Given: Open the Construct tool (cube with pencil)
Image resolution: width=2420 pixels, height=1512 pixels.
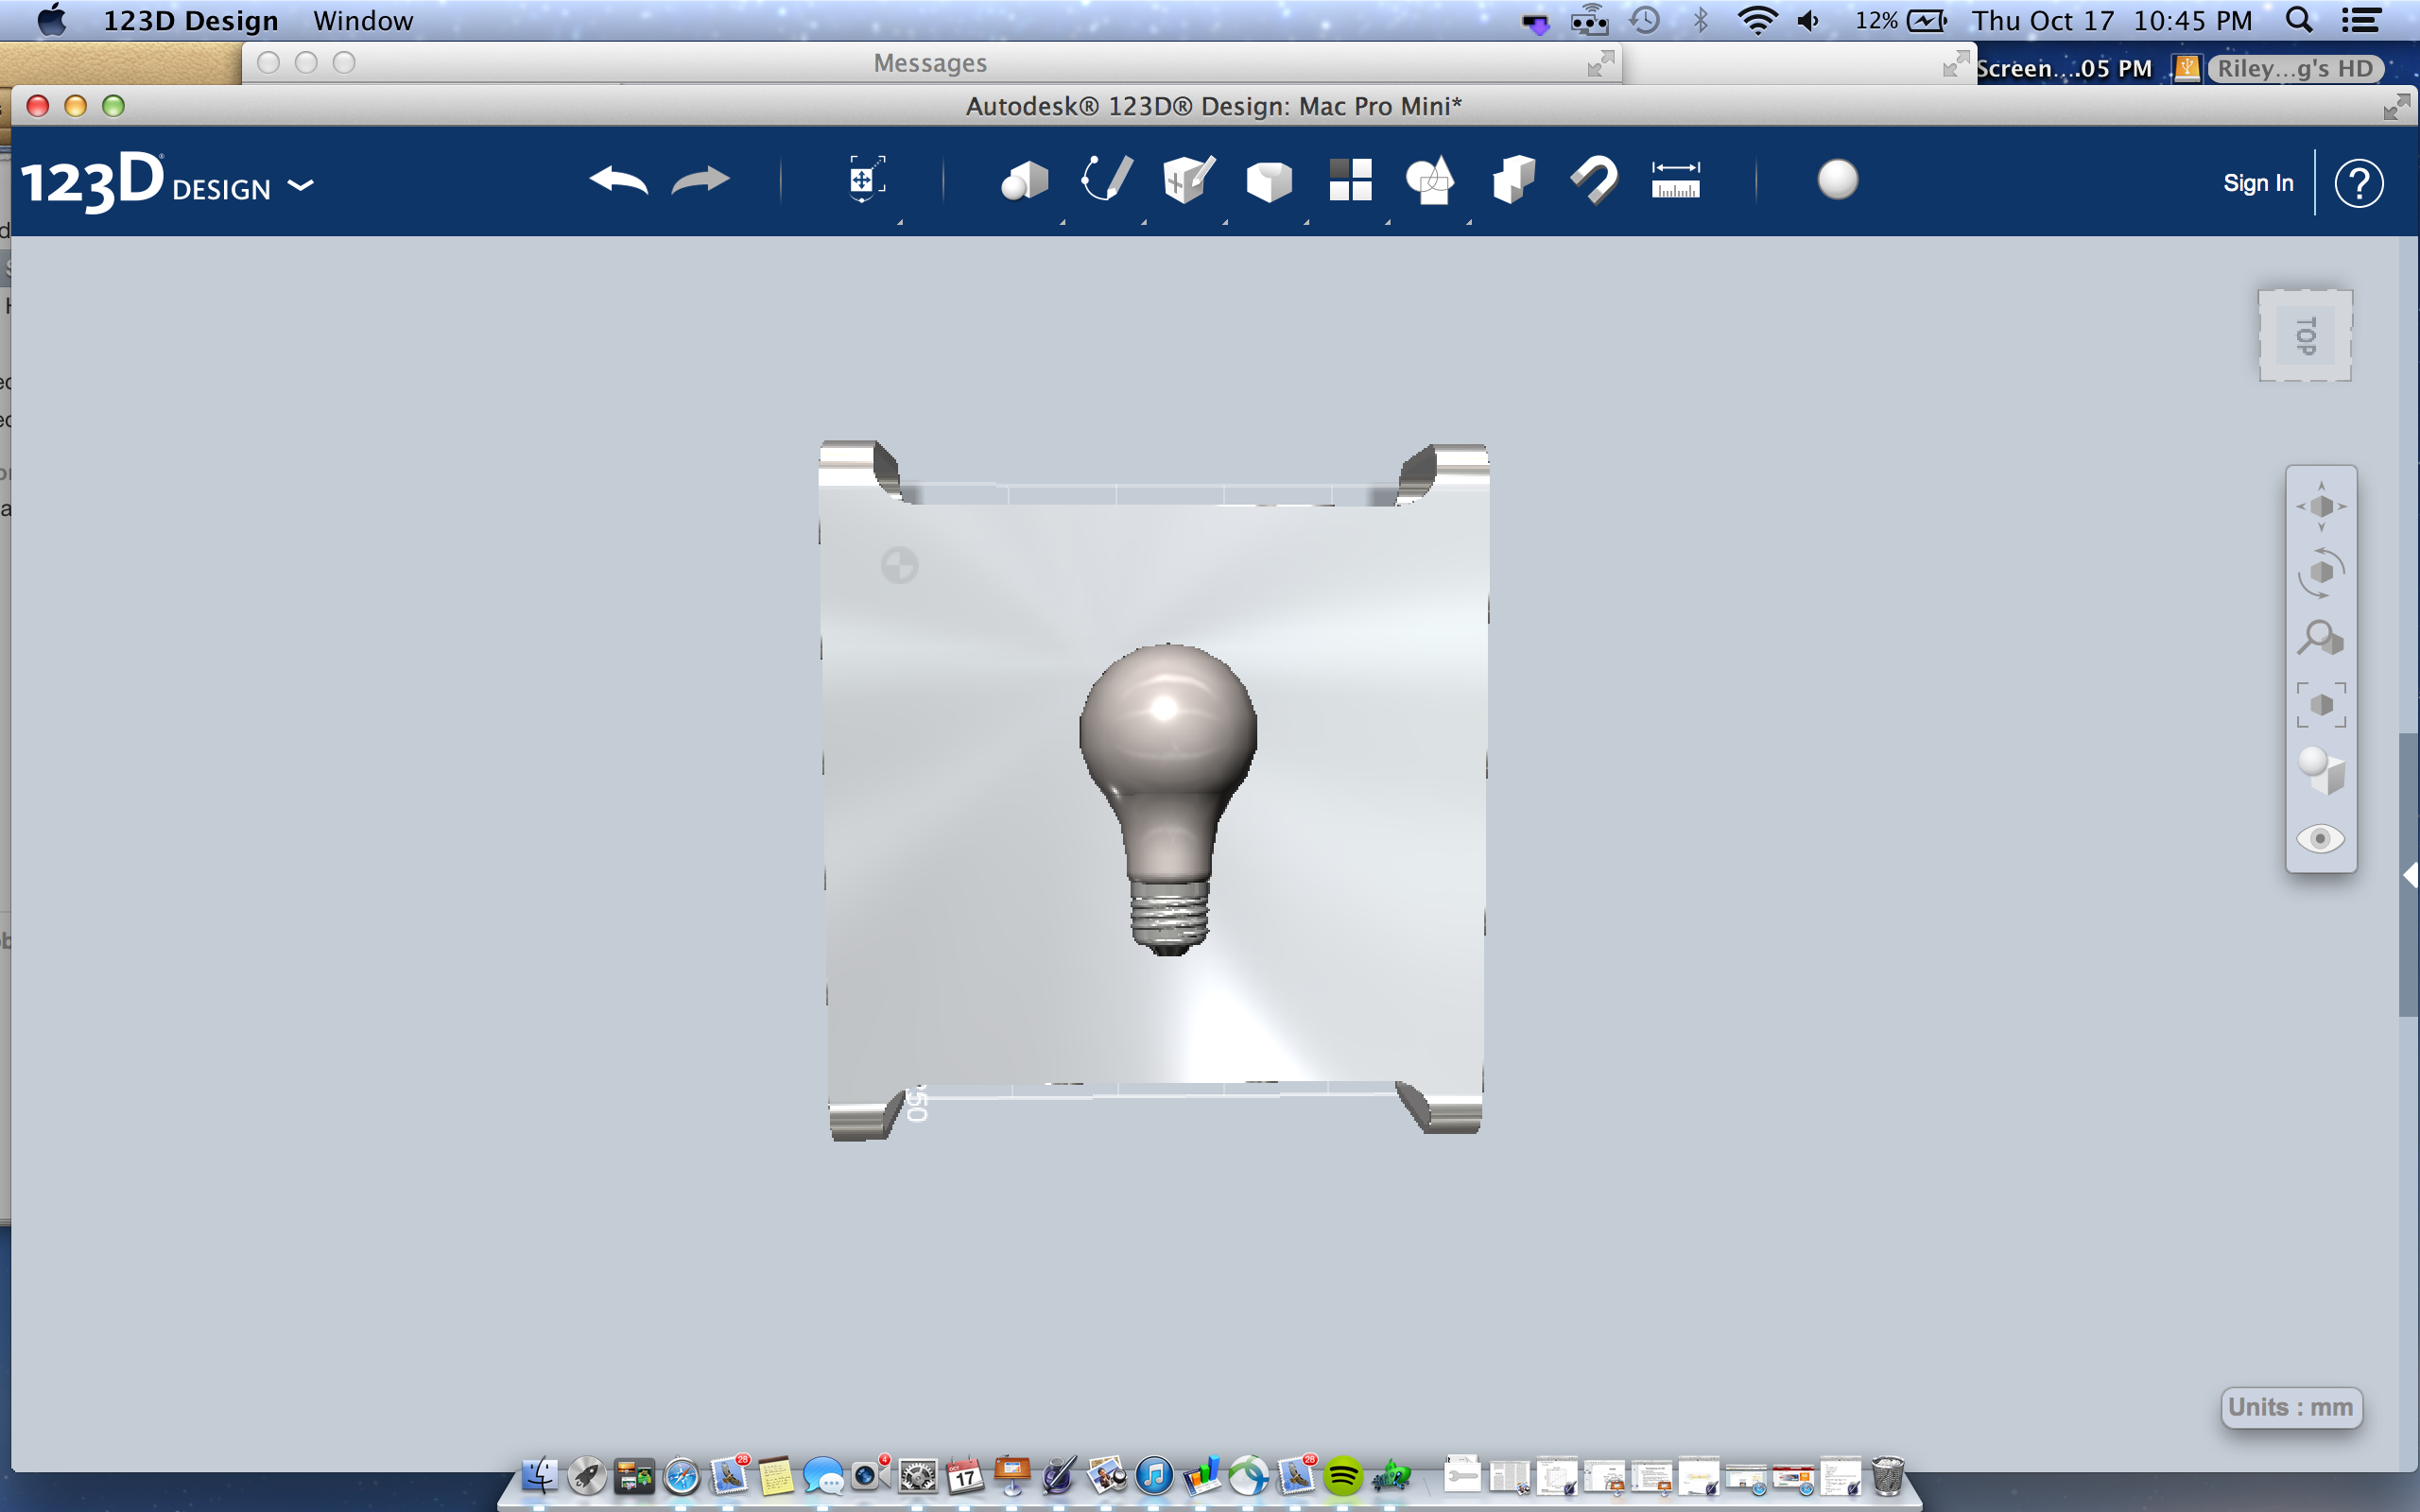Looking at the screenshot, I should point(1186,180).
